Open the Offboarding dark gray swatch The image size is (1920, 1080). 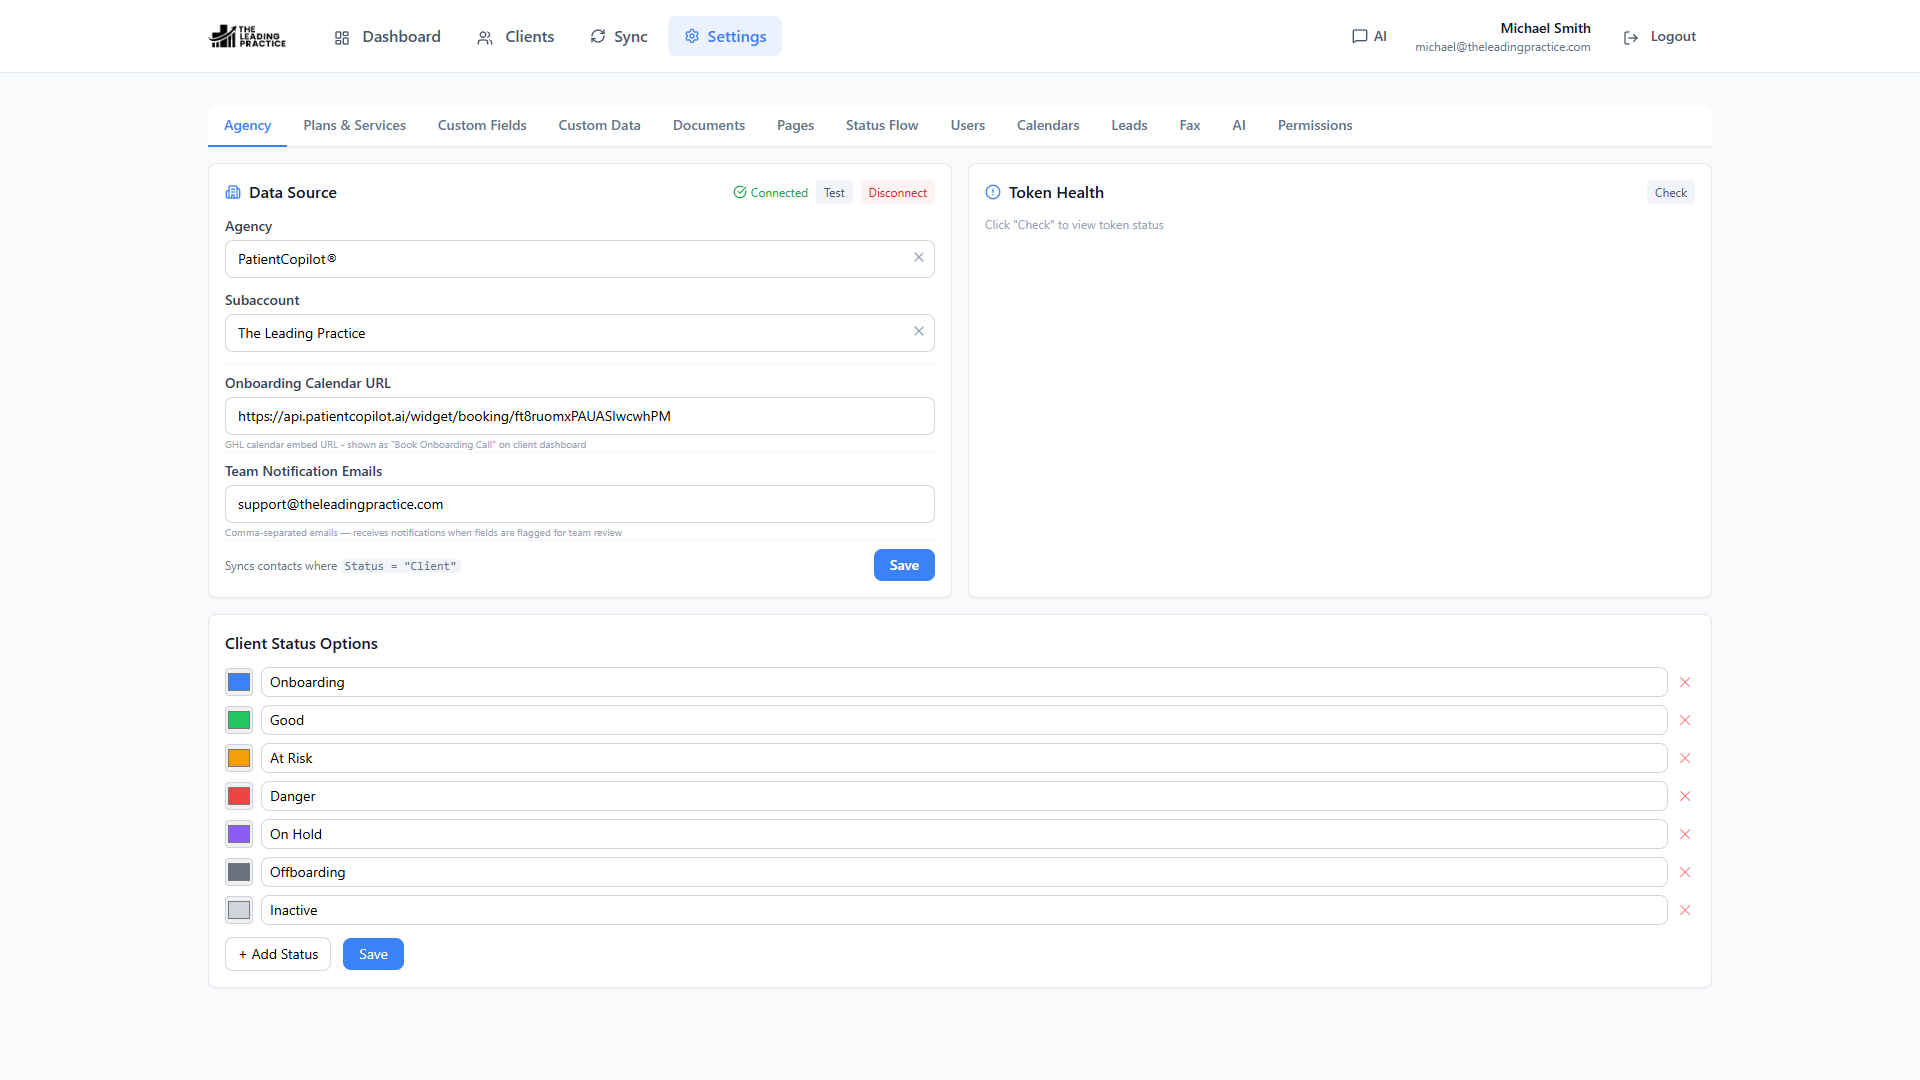click(x=239, y=872)
